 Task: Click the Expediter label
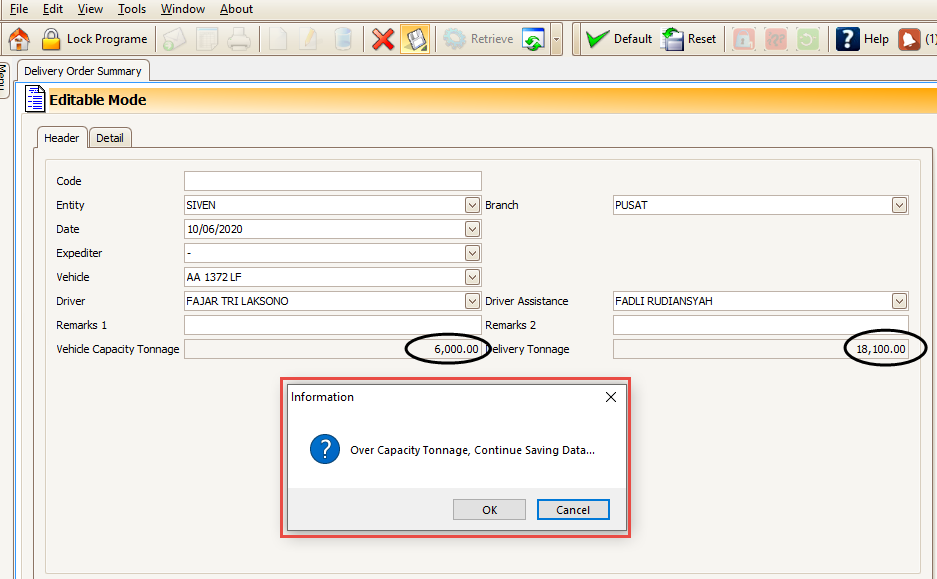79,253
